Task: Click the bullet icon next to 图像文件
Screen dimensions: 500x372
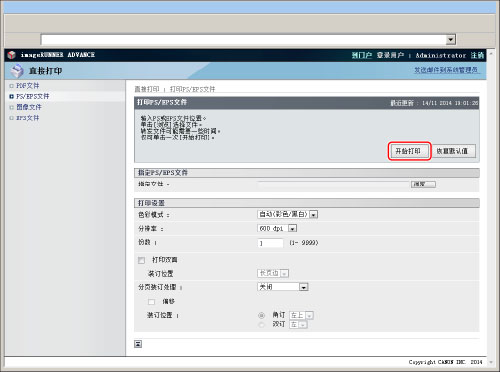Action: tap(11, 107)
